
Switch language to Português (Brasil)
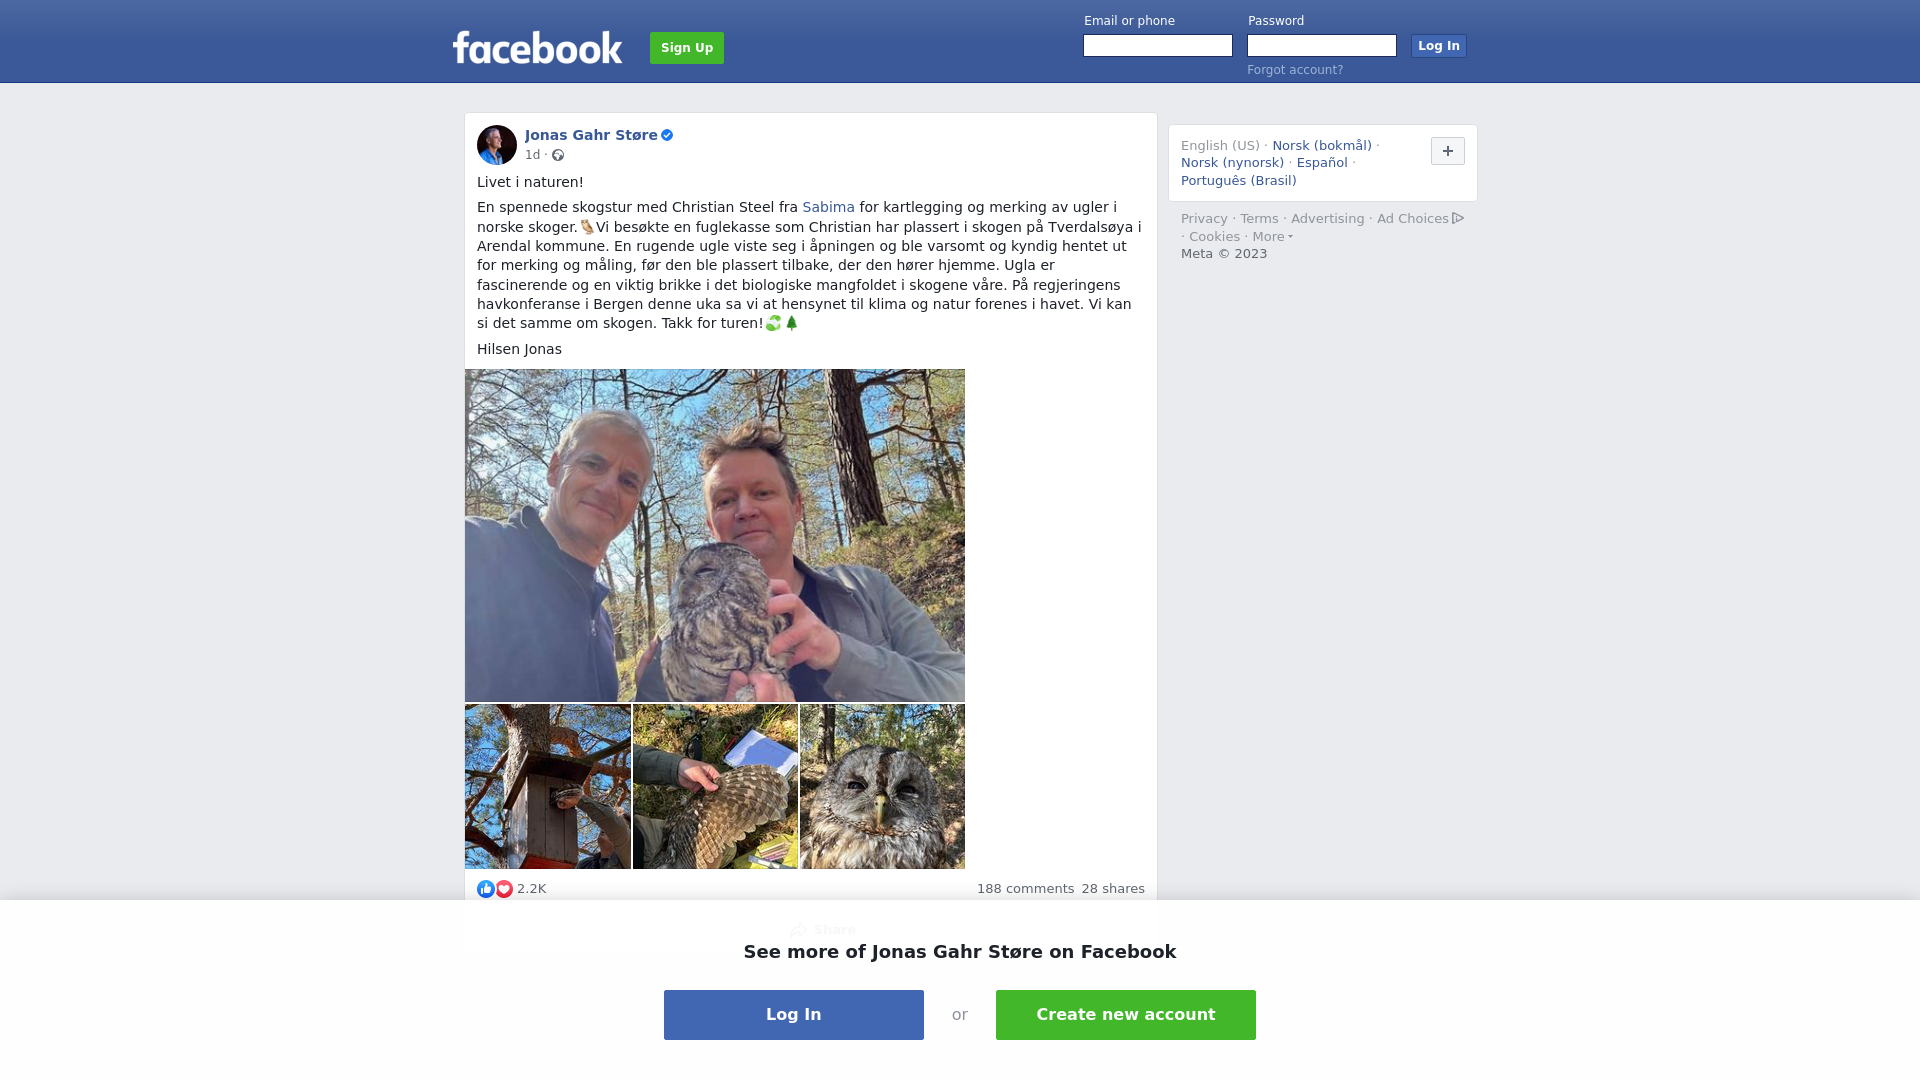pyautogui.click(x=1238, y=181)
